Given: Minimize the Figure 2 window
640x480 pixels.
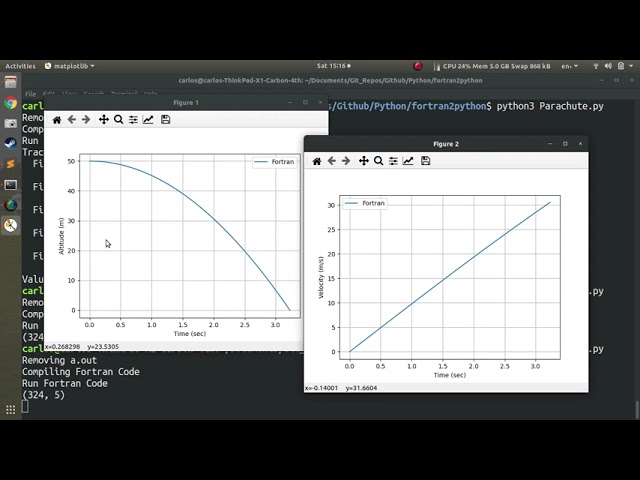Looking at the screenshot, I should 550,144.
